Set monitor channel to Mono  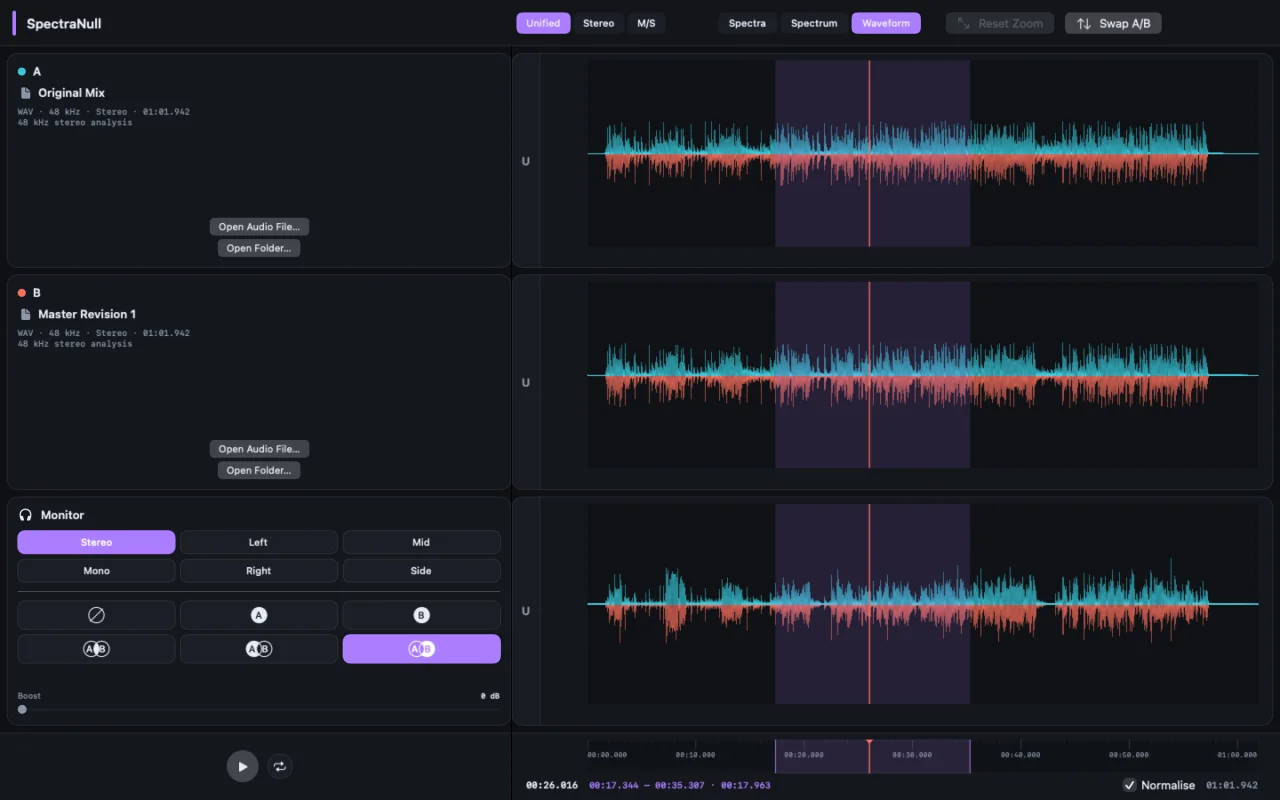[x=96, y=571]
